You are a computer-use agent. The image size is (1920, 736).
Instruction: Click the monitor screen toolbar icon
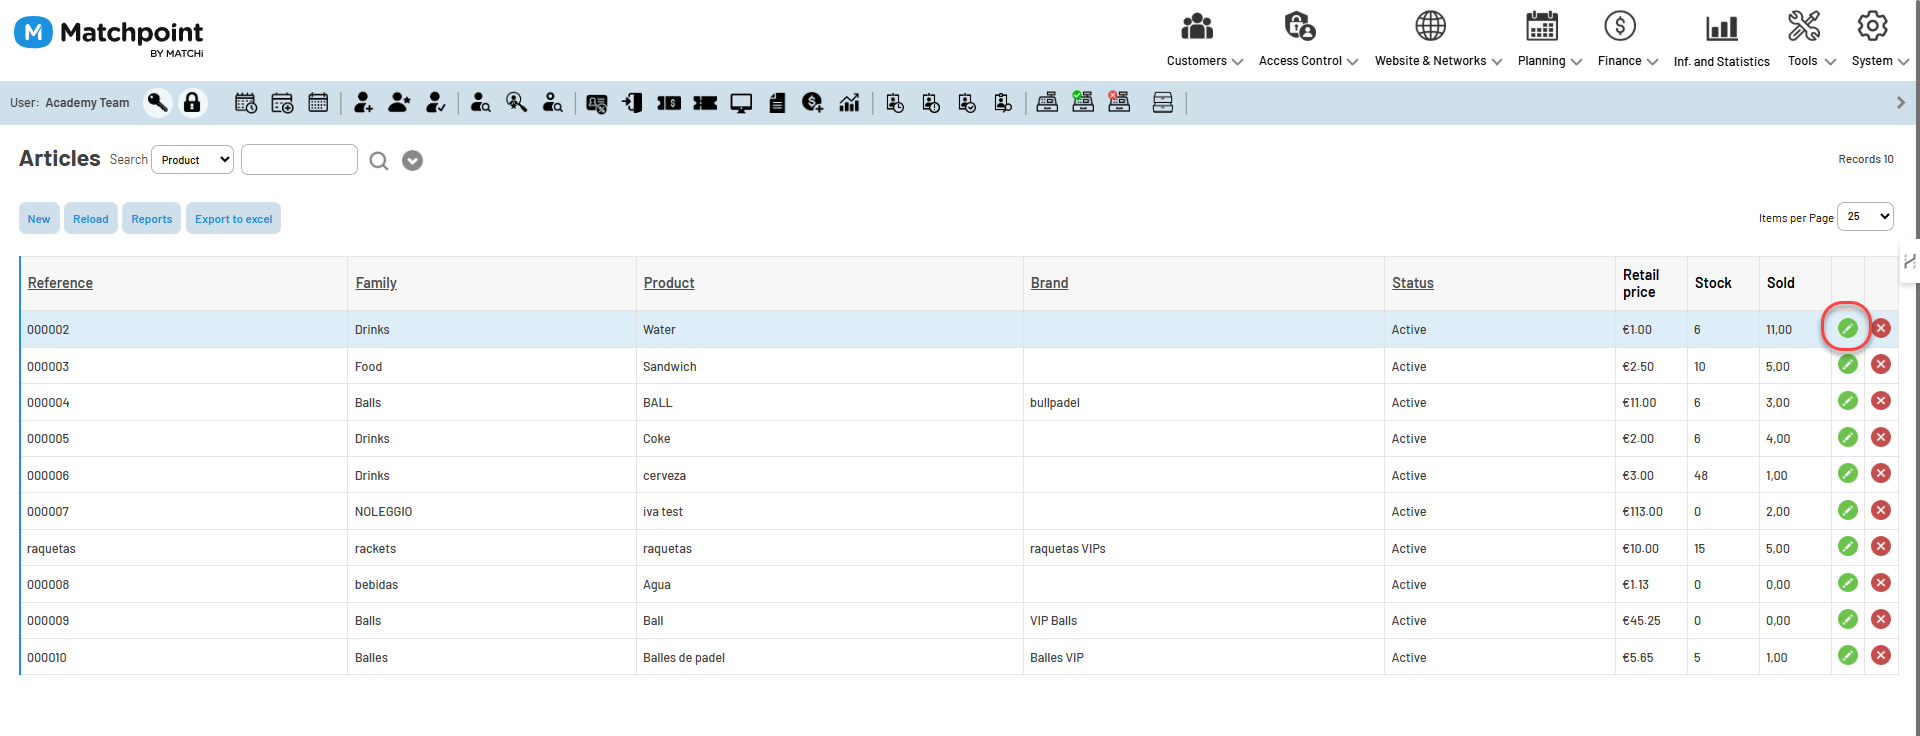pyautogui.click(x=741, y=103)
